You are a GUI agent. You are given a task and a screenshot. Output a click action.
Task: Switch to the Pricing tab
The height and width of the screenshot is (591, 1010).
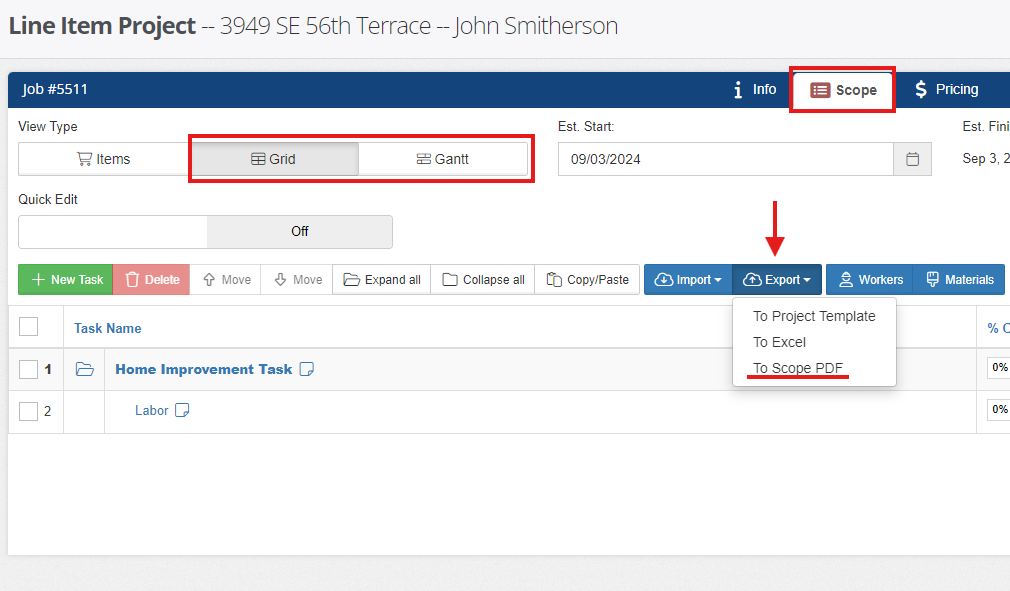tap(946, 89)
